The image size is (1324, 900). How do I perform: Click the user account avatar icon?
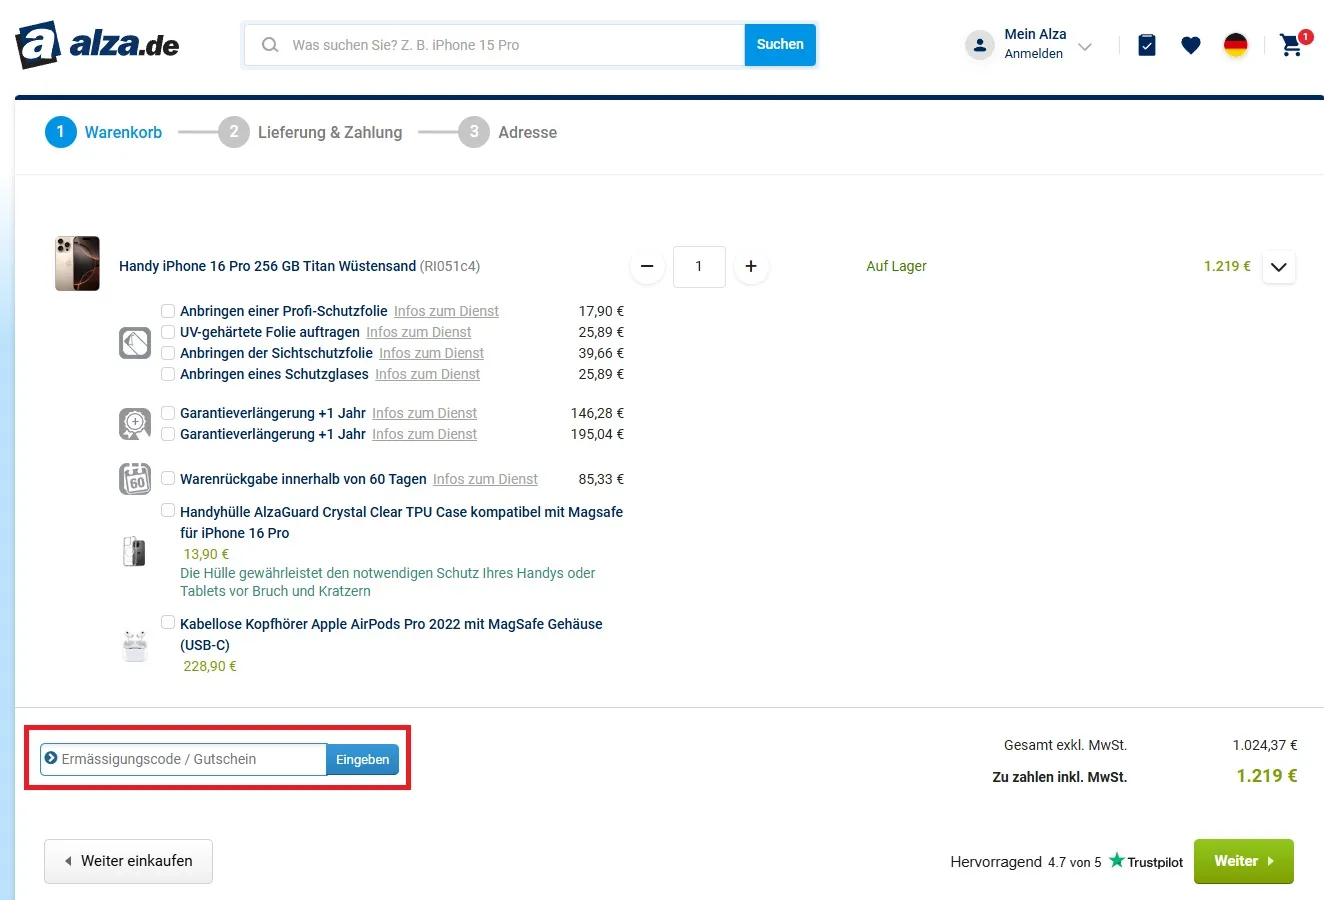pos(979,45)
